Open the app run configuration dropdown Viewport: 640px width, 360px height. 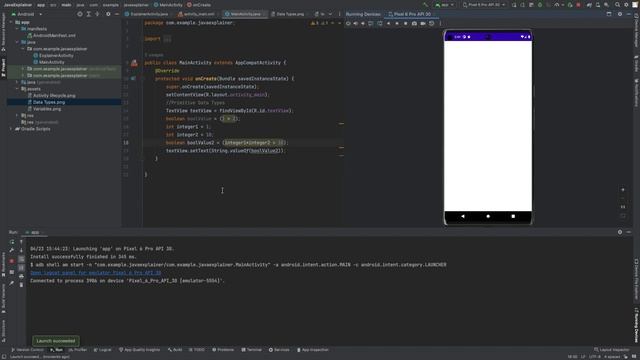pyautogui.click(x=444, y=5)
